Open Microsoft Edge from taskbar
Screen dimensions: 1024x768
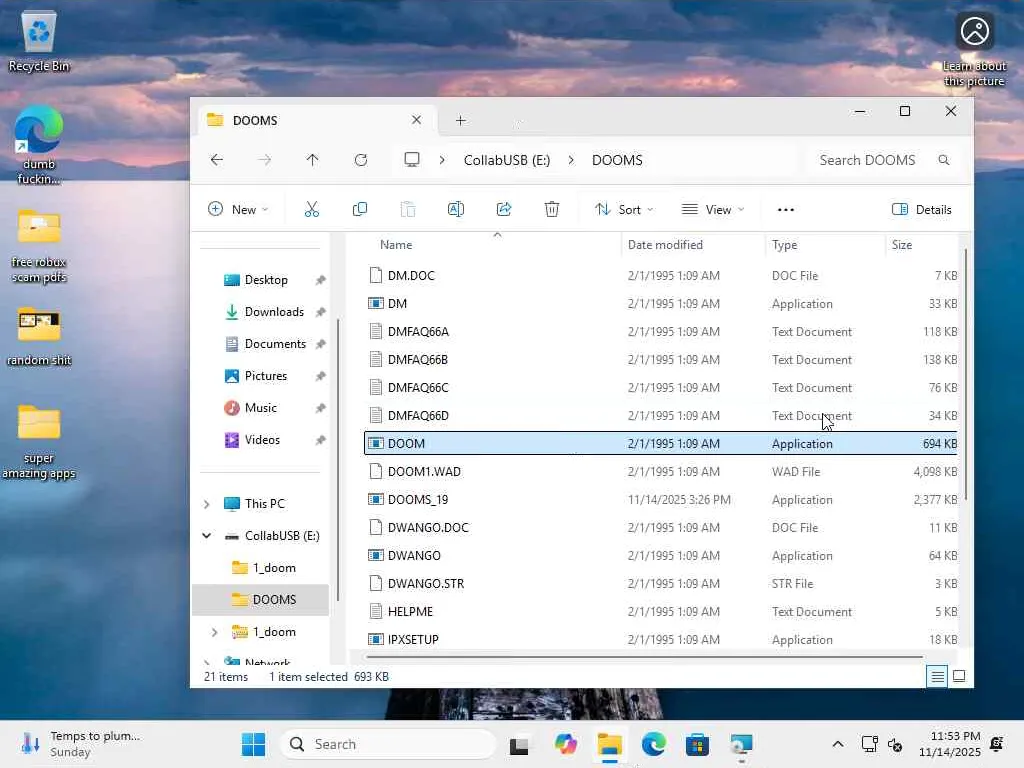click(x=654, y=744)
